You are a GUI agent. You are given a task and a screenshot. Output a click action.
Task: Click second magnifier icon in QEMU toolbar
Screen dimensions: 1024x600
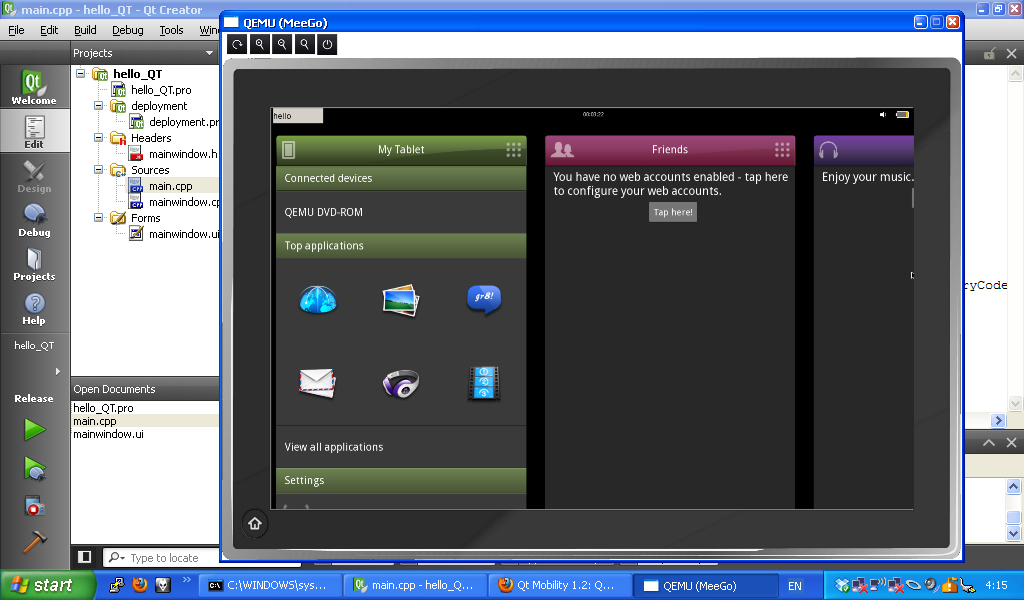pos(282,44)
